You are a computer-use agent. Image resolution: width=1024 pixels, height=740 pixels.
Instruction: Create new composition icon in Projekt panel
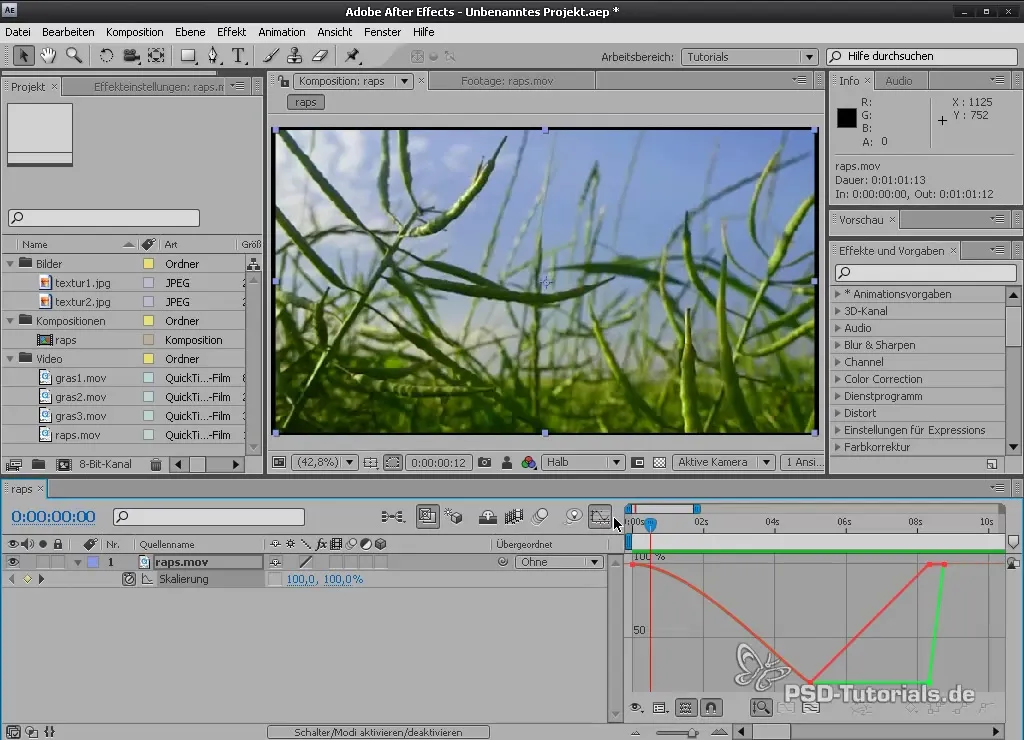pos(63,464)
